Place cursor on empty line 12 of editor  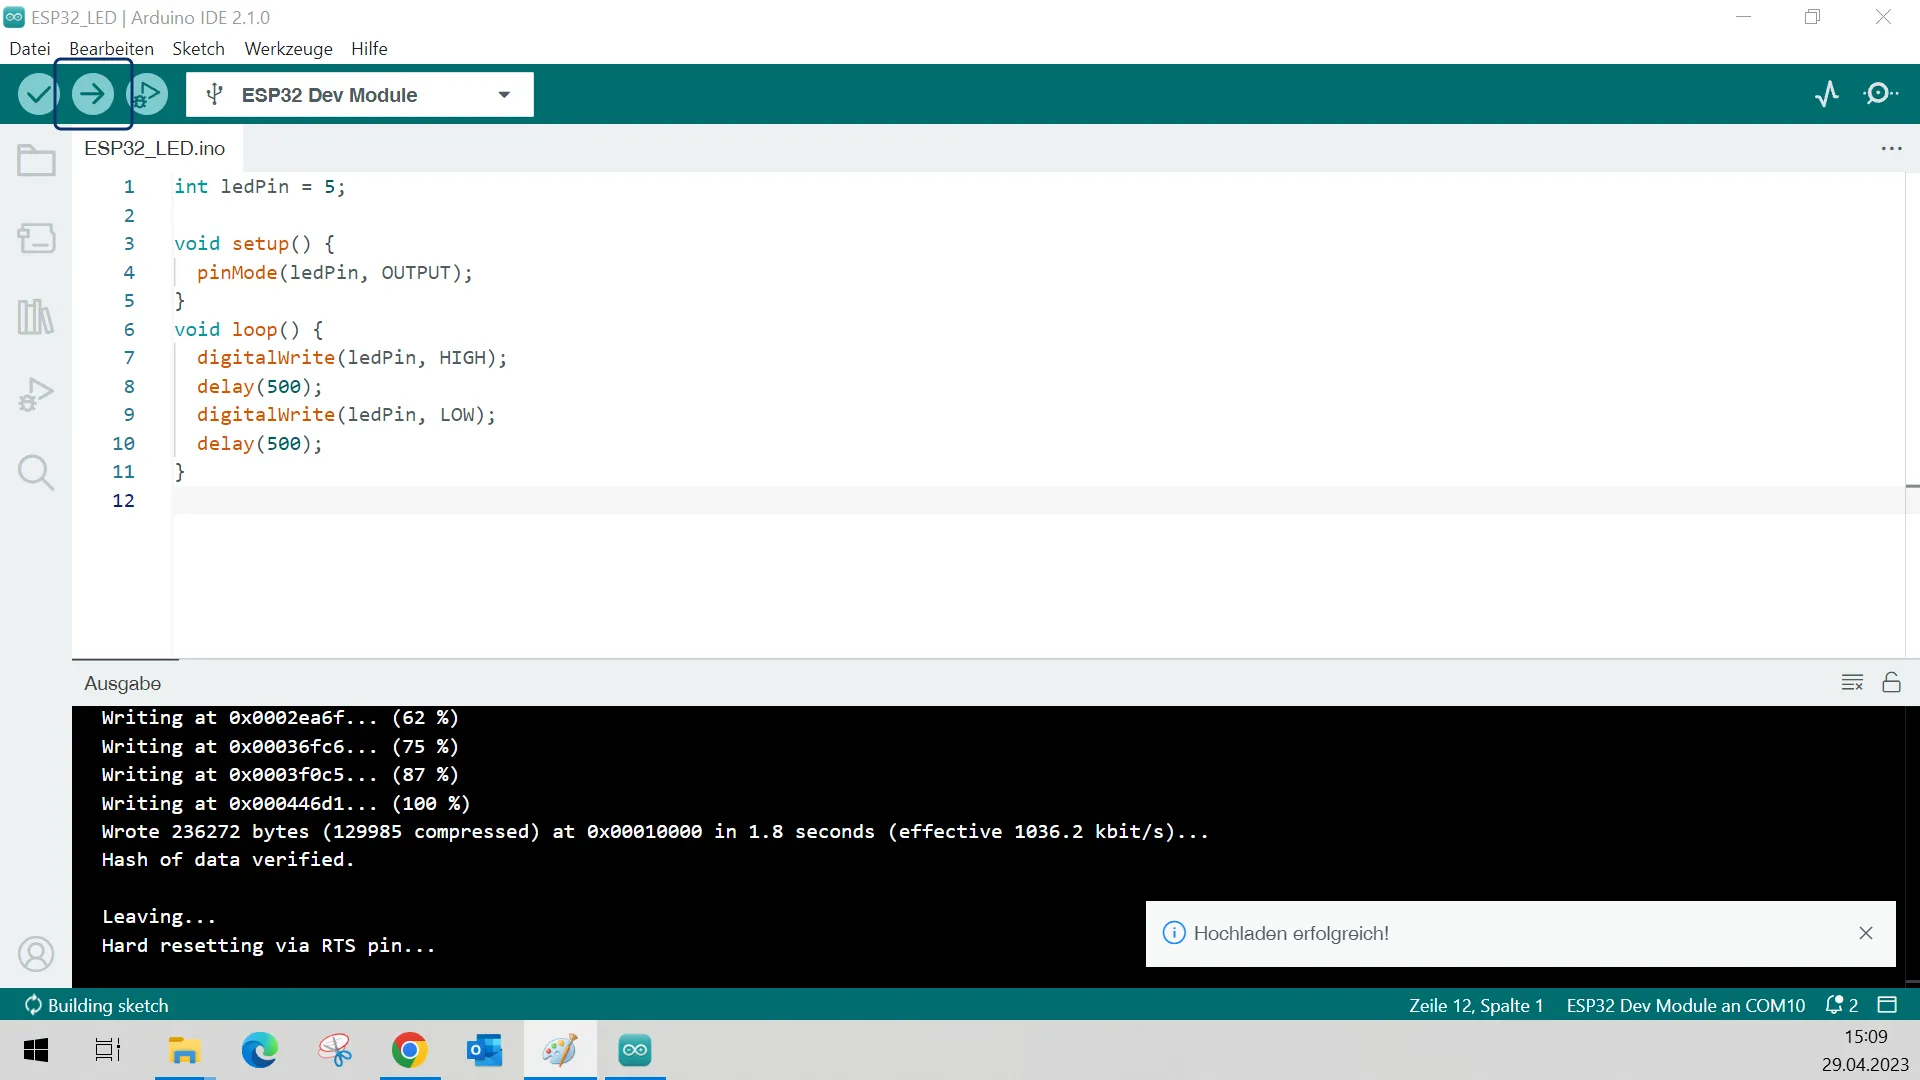[1038, 501]
